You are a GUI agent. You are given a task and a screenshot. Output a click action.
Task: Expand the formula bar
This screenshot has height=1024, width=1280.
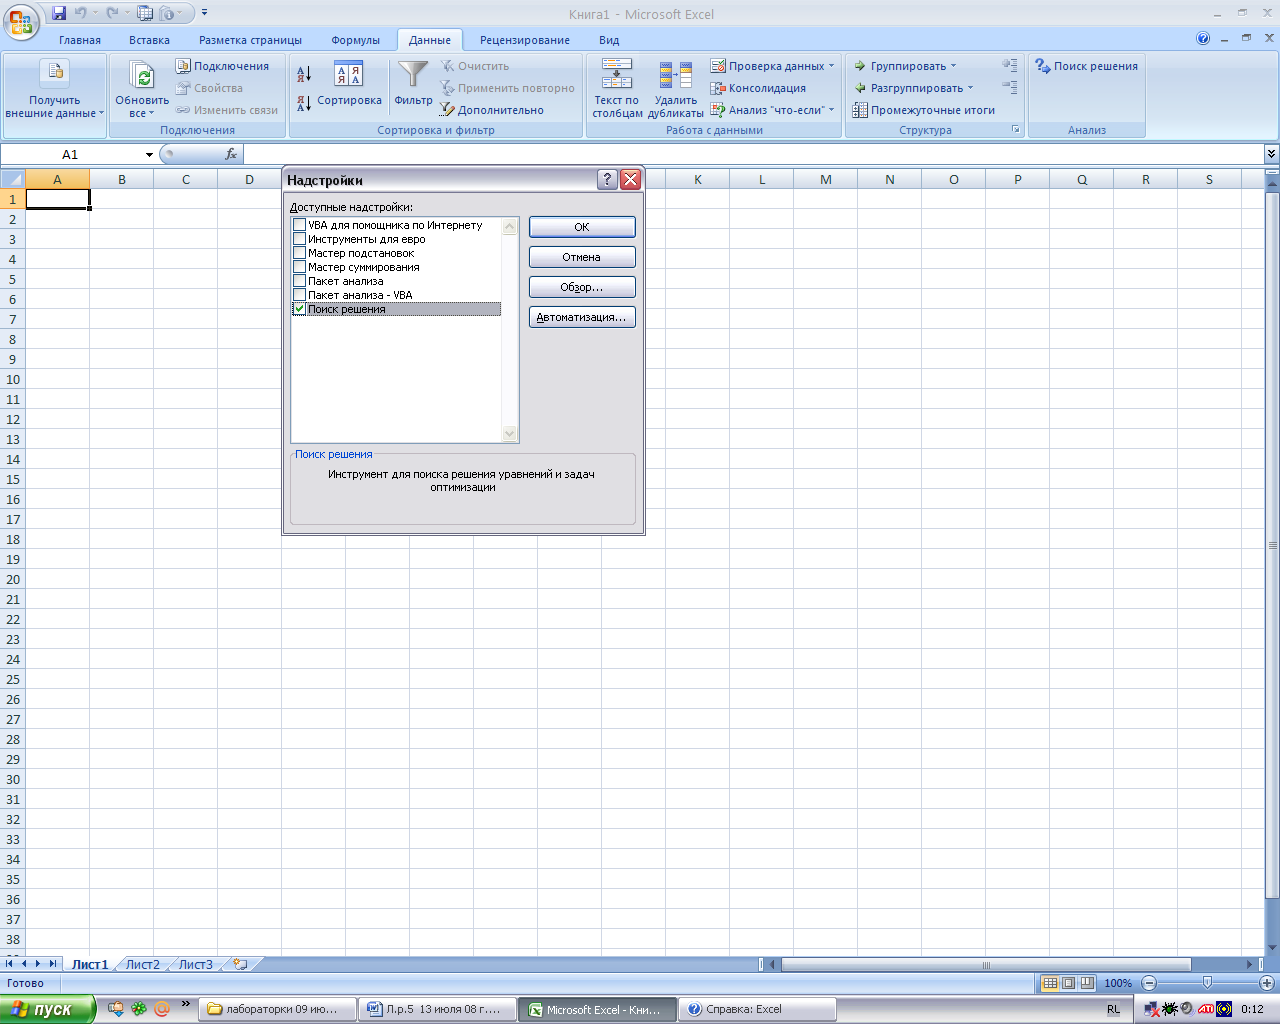tap(1271, 154)
